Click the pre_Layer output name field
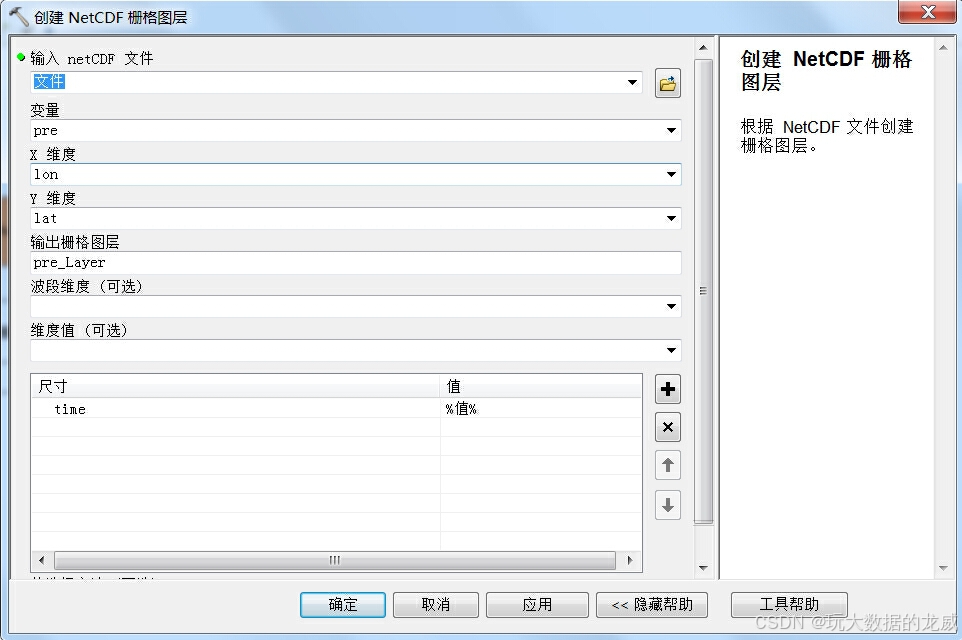 pyautogui.click(x=300, y=262)
